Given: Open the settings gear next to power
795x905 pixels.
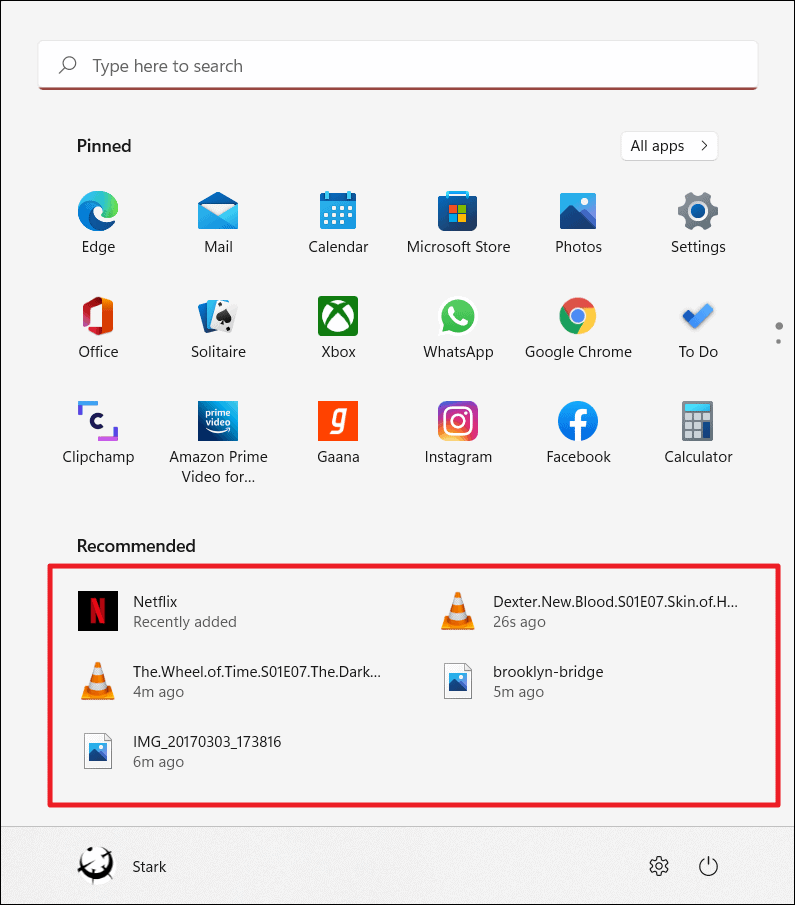Looking at the screenshot, I should [x=659, y=866].
